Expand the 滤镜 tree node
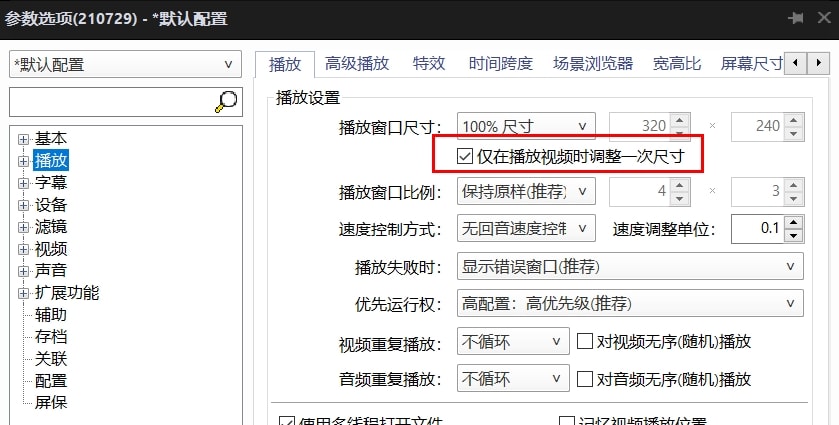 [23, 227]
